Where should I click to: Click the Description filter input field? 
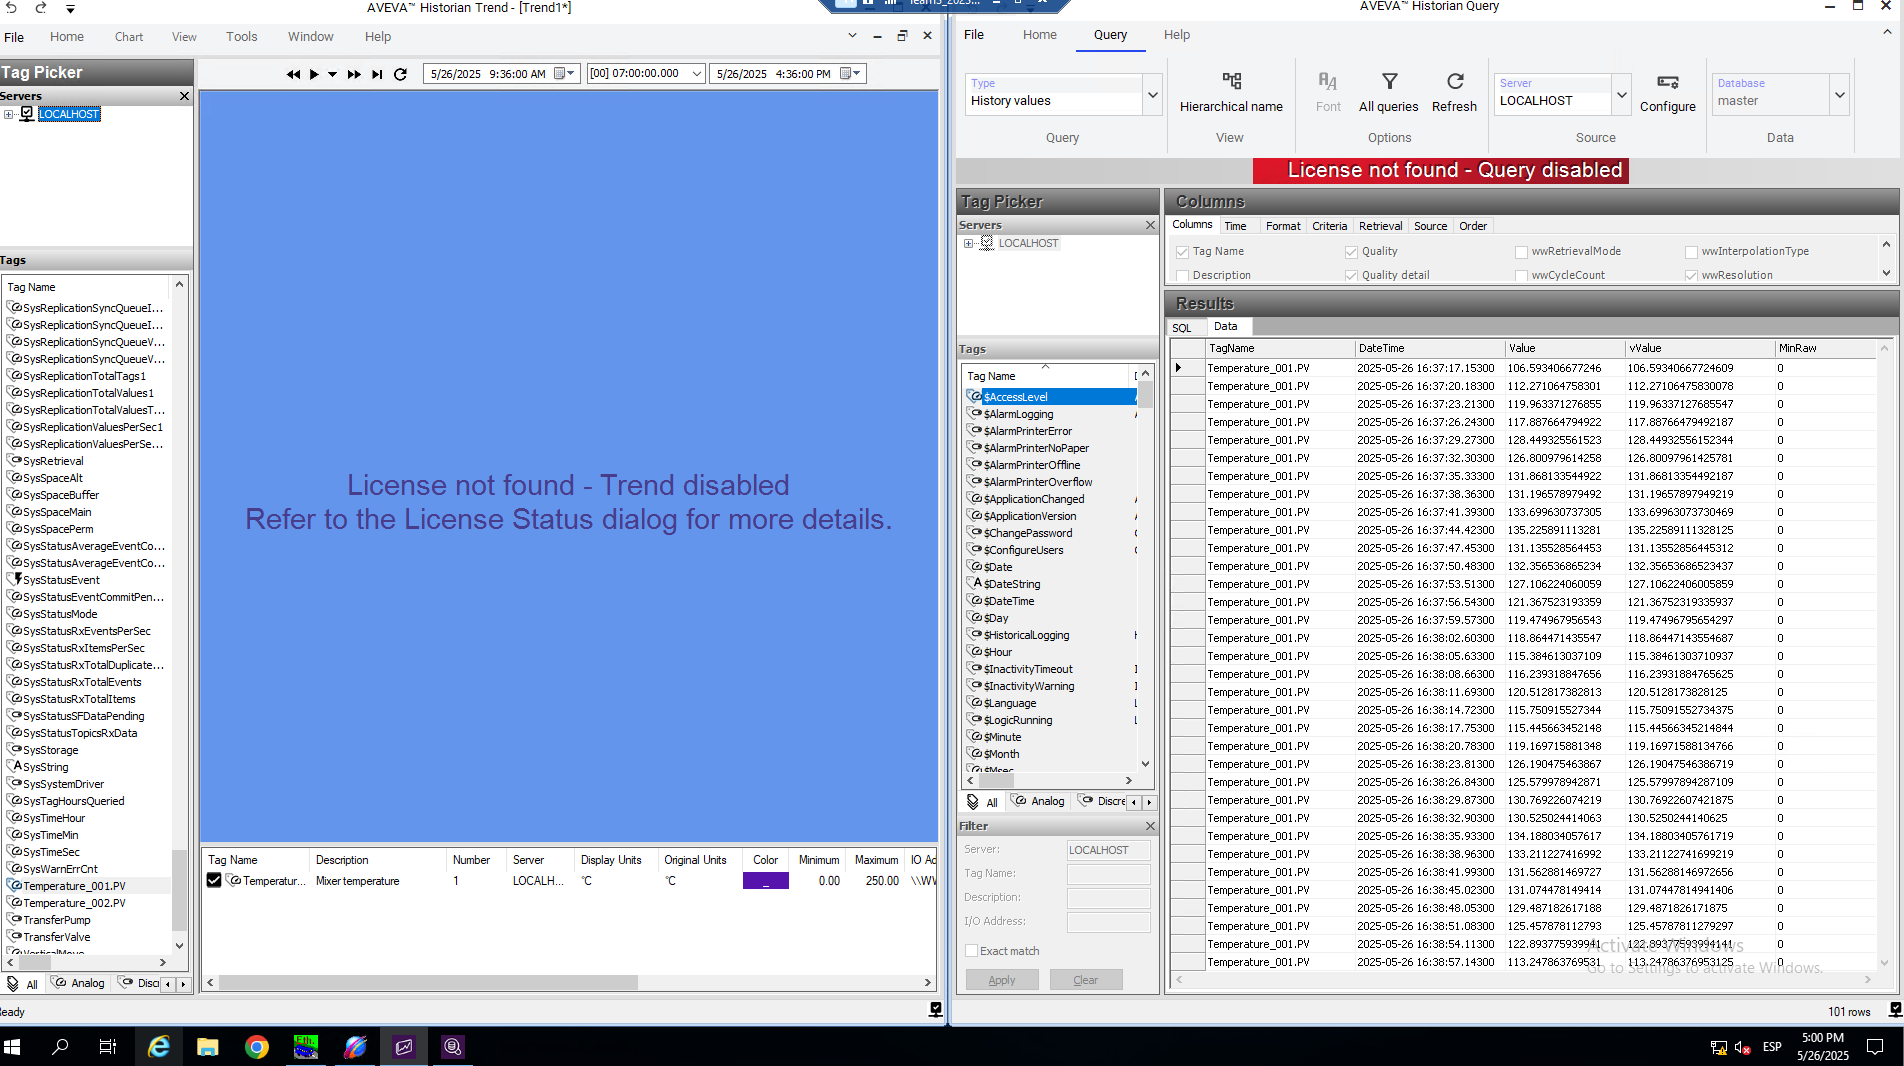[x=1109, y=898]
